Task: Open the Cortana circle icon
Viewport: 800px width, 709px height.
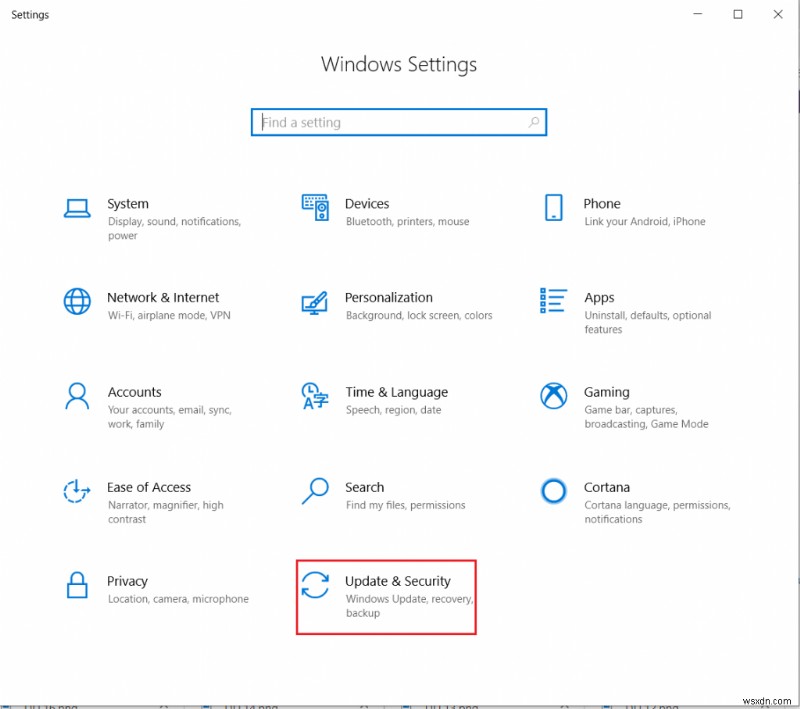Action: (553, 491)
